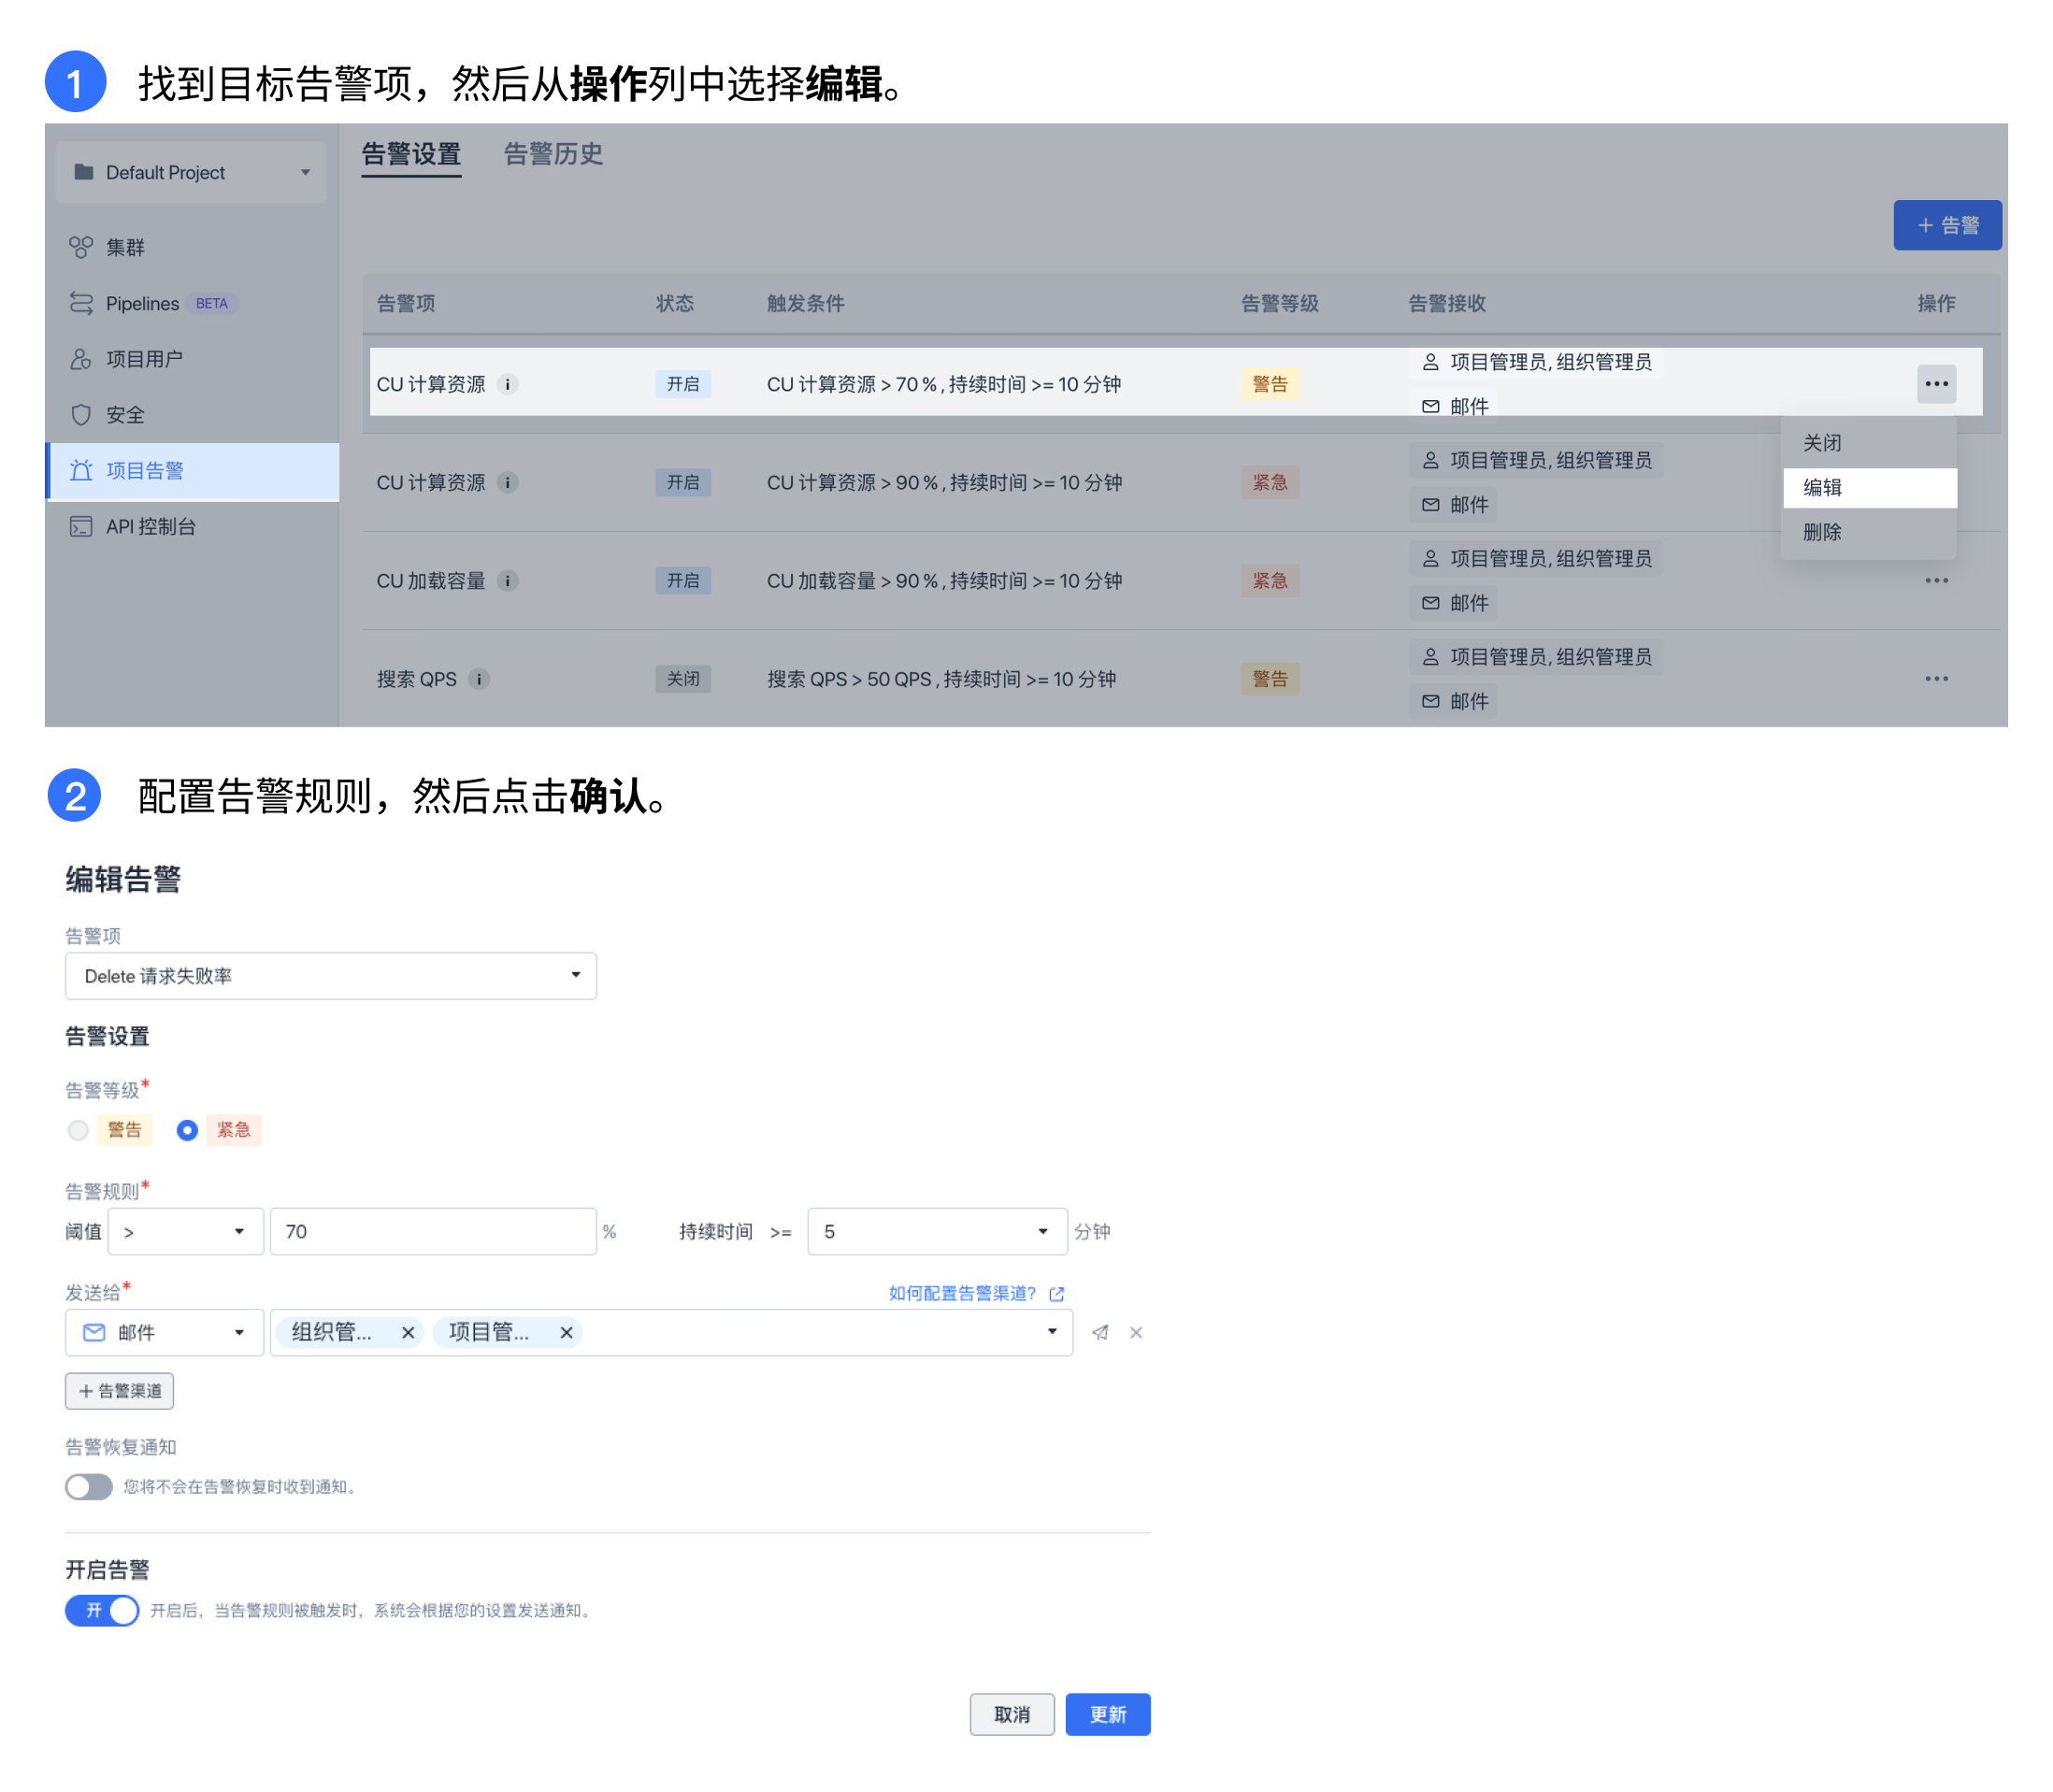Click the external link icon next to 如何配置告警渠道
This screenshot has height=1792, width=2053.
pos(1057,1294)
